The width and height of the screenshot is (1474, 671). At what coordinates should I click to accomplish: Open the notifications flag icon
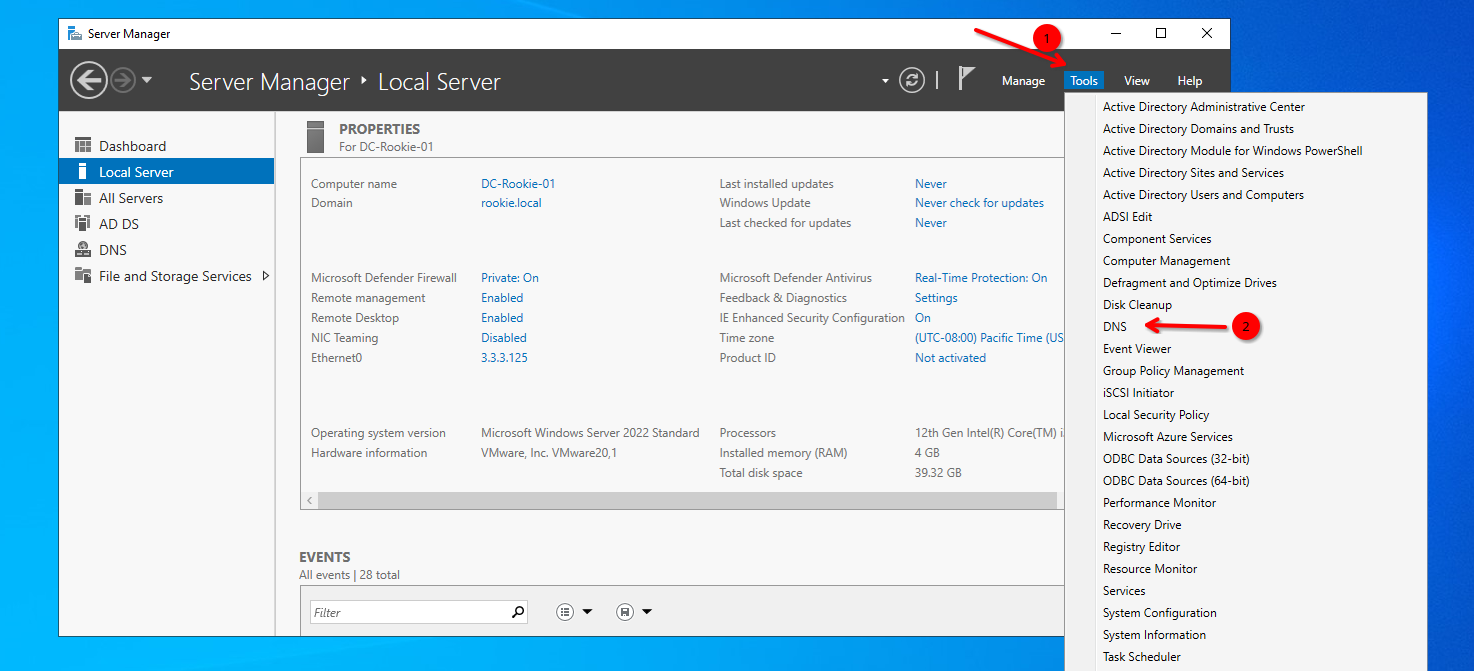[x=966, y=80]
